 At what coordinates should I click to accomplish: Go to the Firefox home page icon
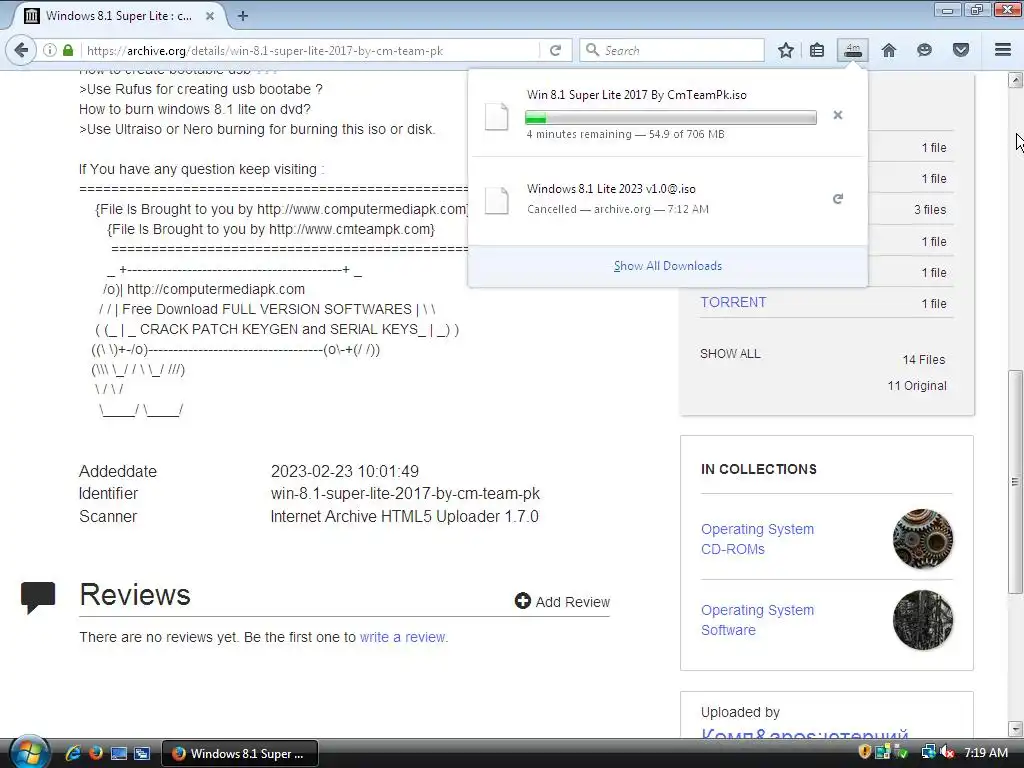[x=889, y=50]
